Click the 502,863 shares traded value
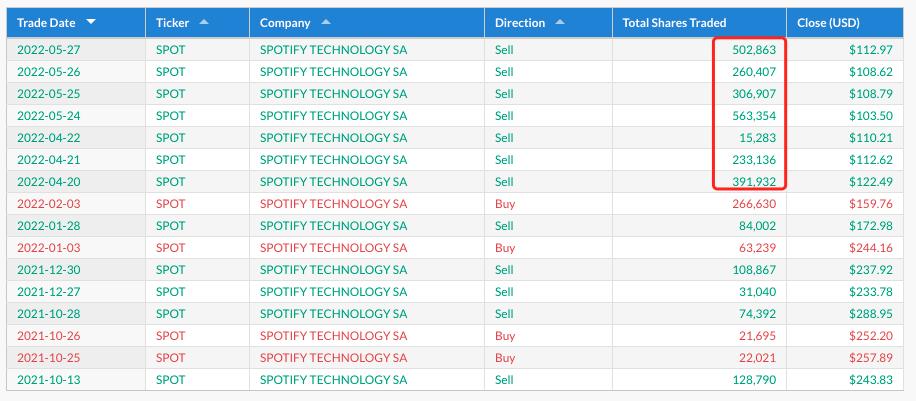The image size is (916, 401). click(x=750, y=50)
